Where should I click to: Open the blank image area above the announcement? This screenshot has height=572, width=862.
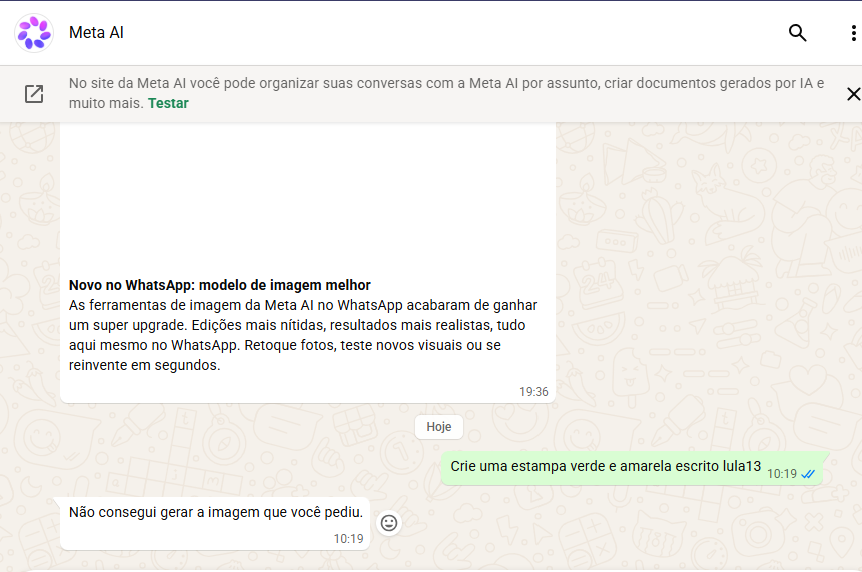[x=308, y=198]
